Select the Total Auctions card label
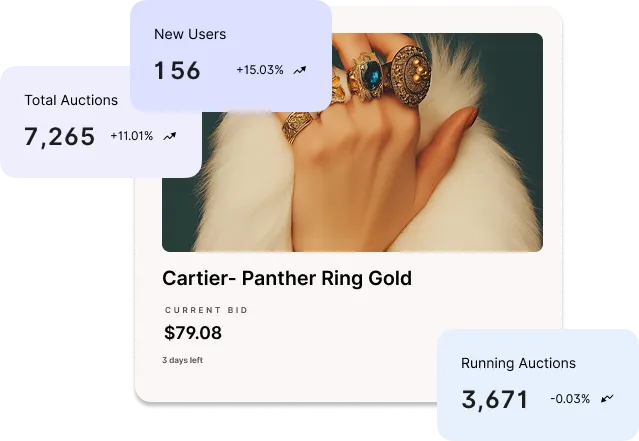639x441 pixels. tap(71, 100)
